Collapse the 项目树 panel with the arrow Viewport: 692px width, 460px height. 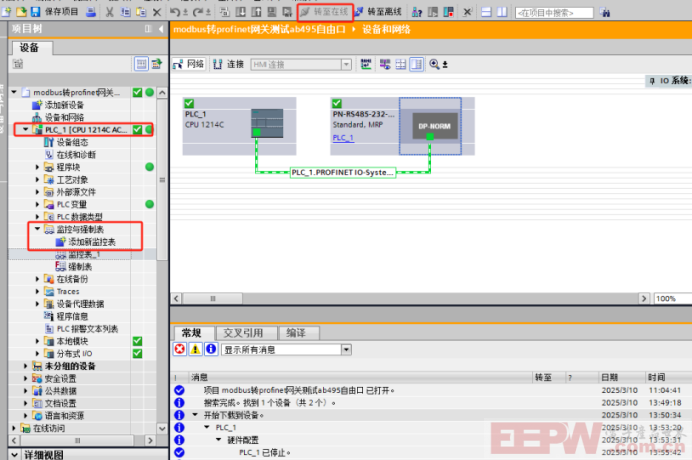click(161, 29)
